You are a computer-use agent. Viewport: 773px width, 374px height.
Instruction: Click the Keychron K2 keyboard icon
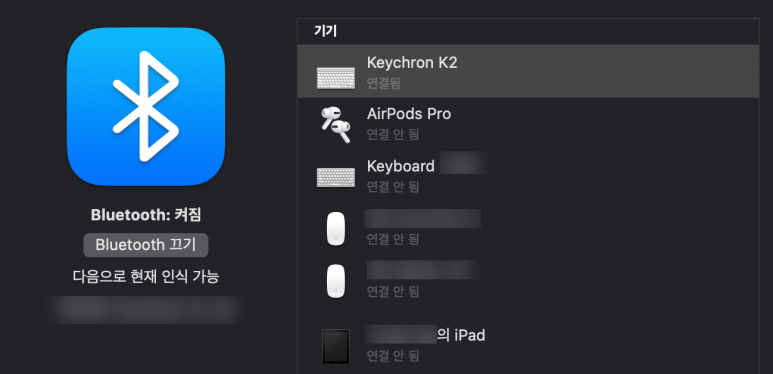pyautogui.click(x=336, y=78)
